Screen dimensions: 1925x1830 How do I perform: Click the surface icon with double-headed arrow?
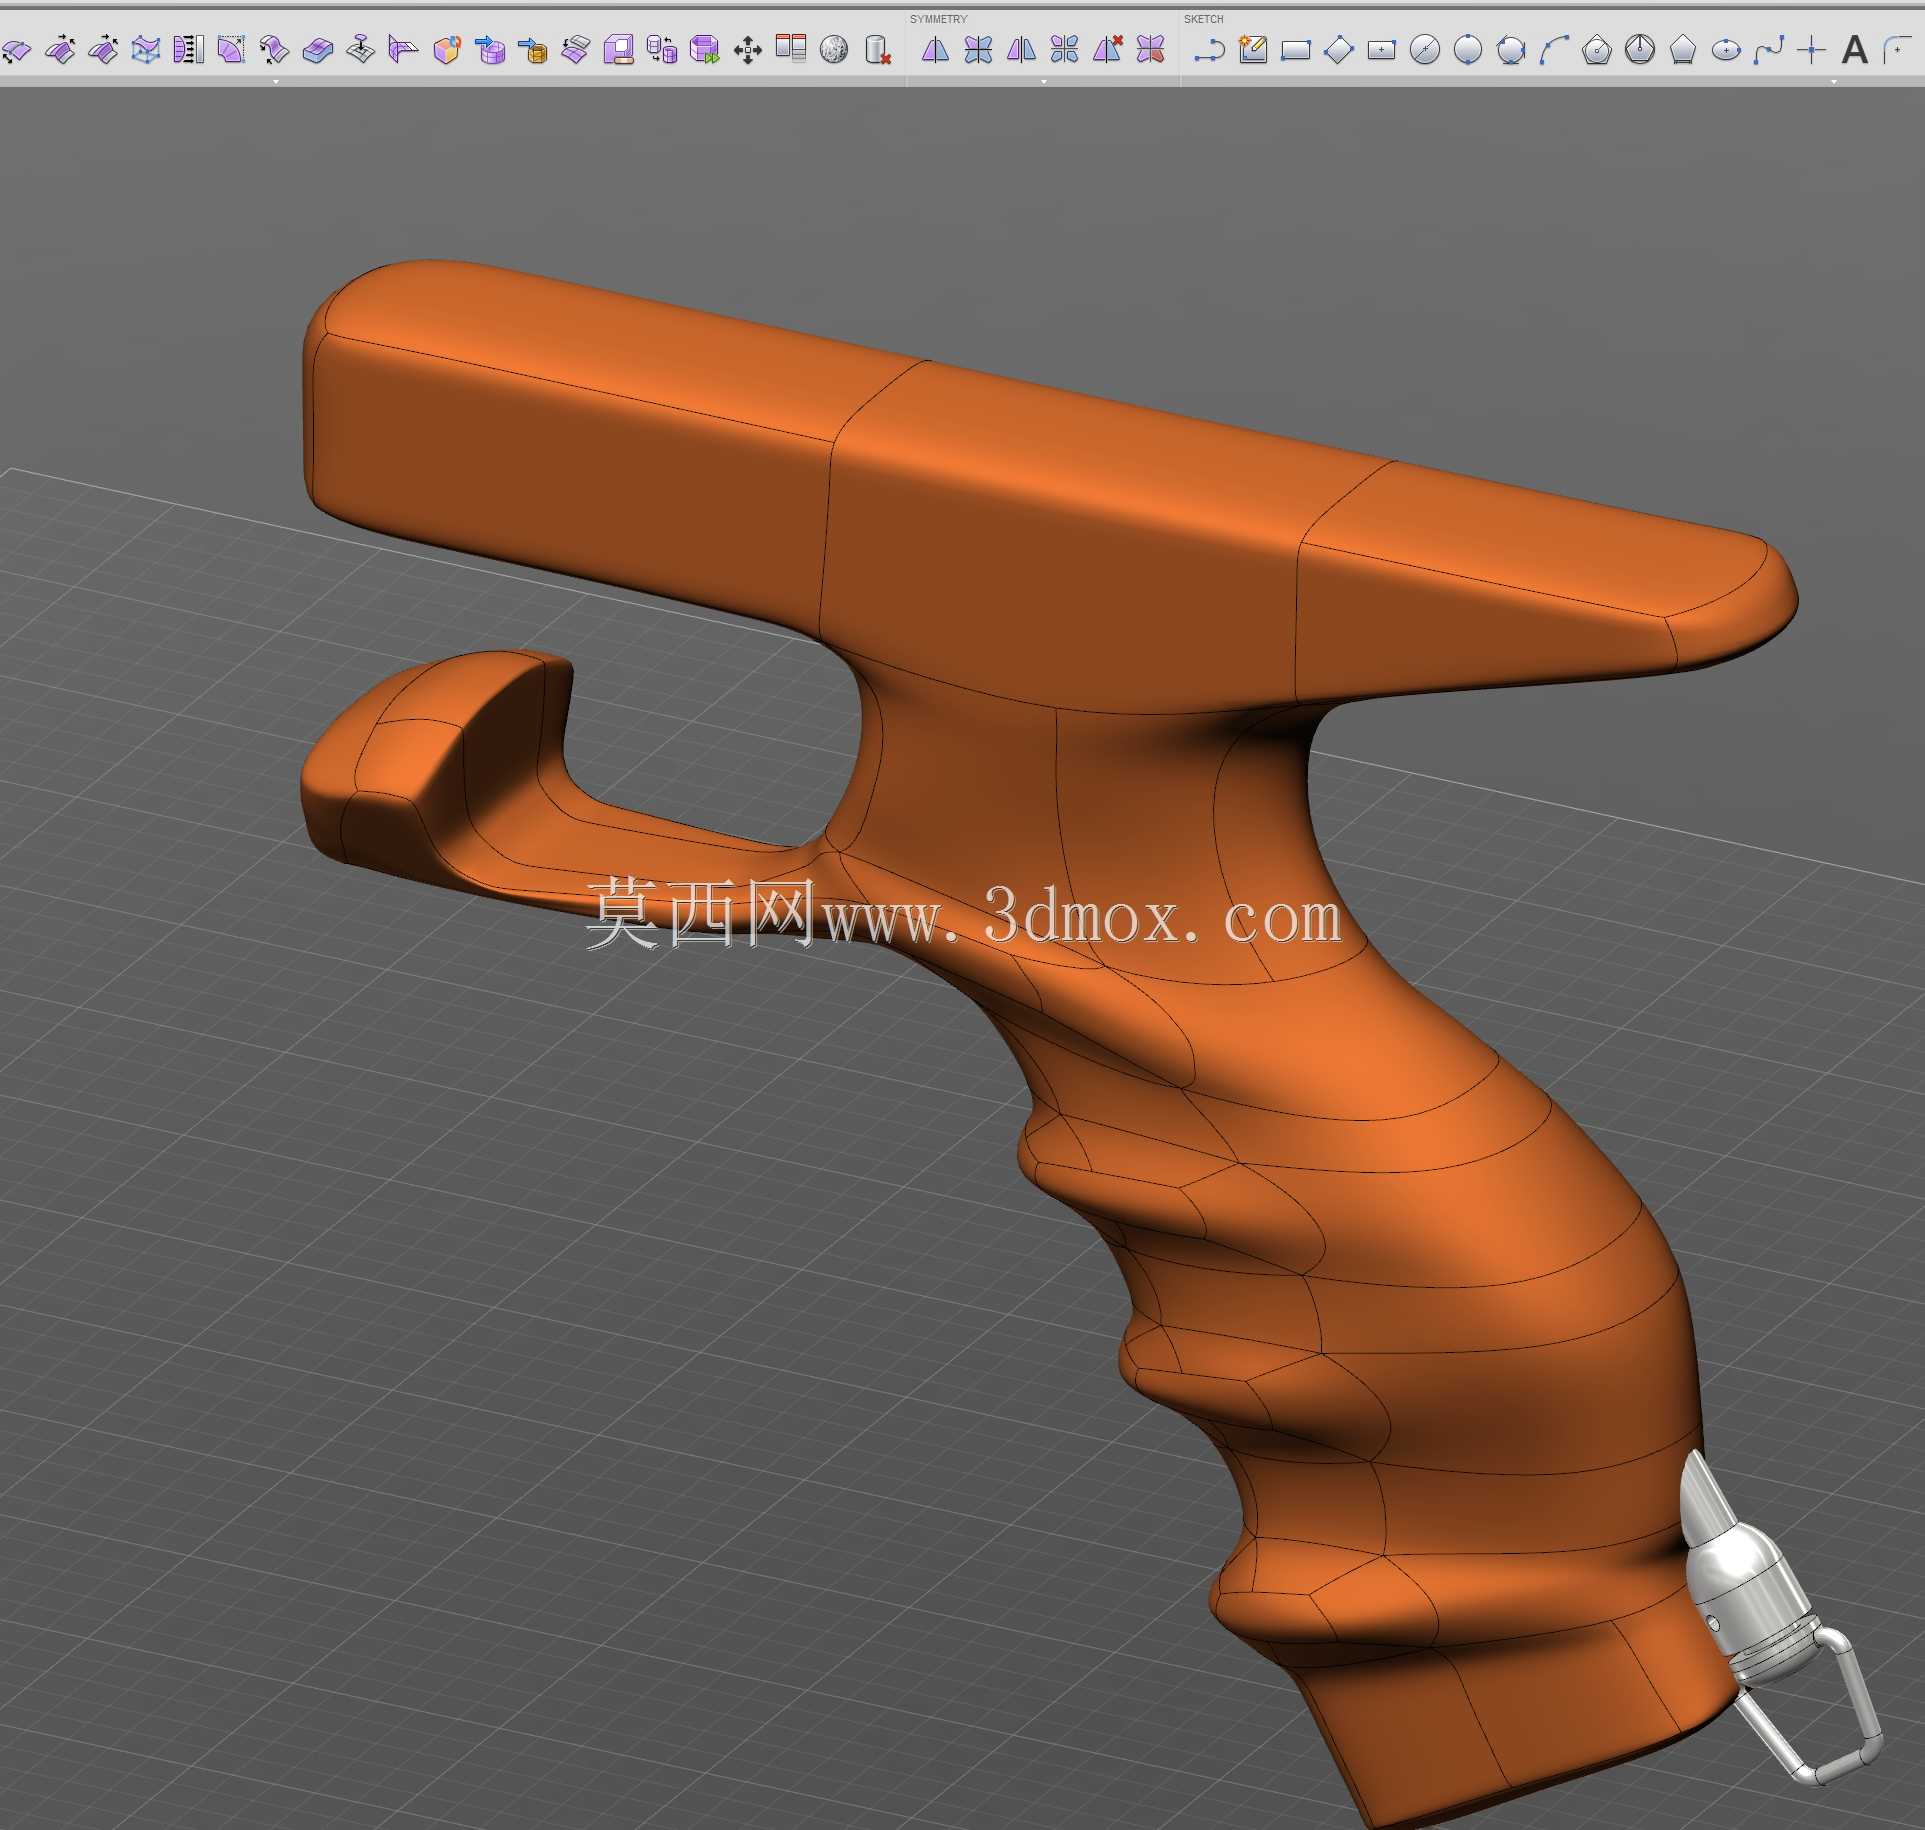click(x=16, y=50)
